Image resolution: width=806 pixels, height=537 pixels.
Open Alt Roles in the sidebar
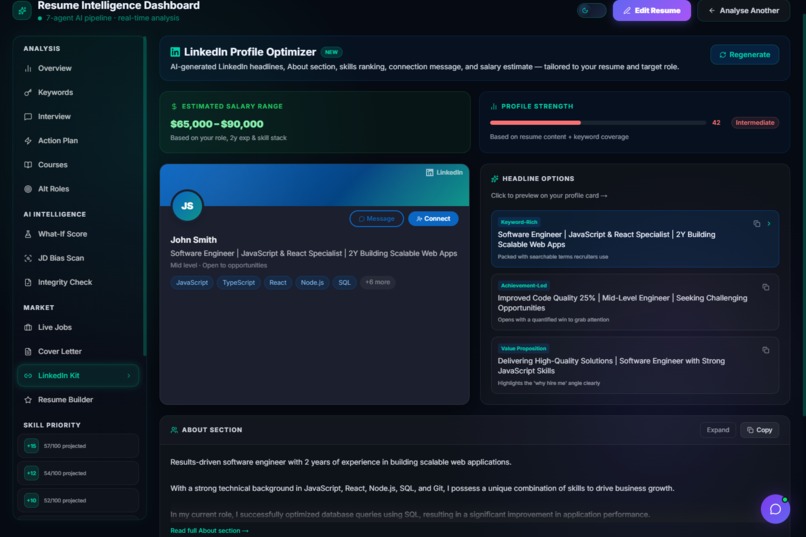78,189
